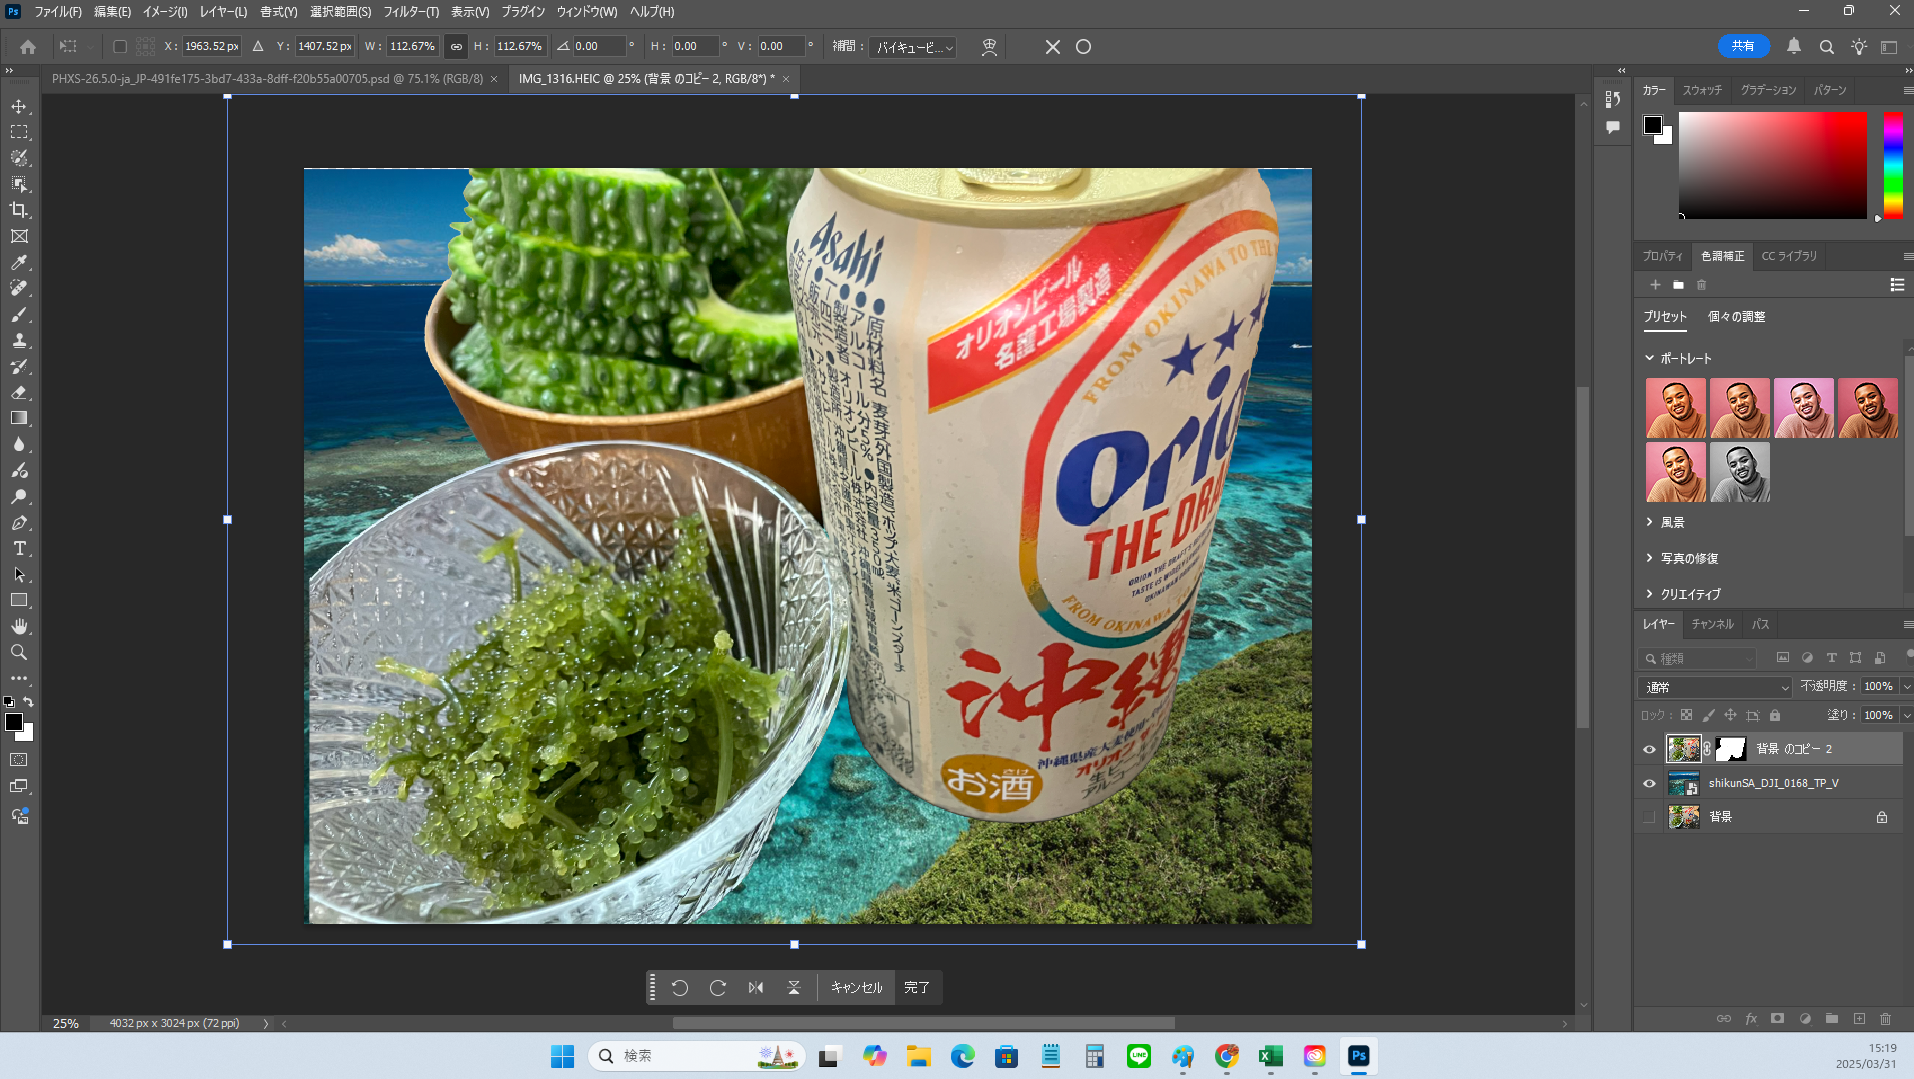Open the layer blend mode 通常 dropdown

1714,687
